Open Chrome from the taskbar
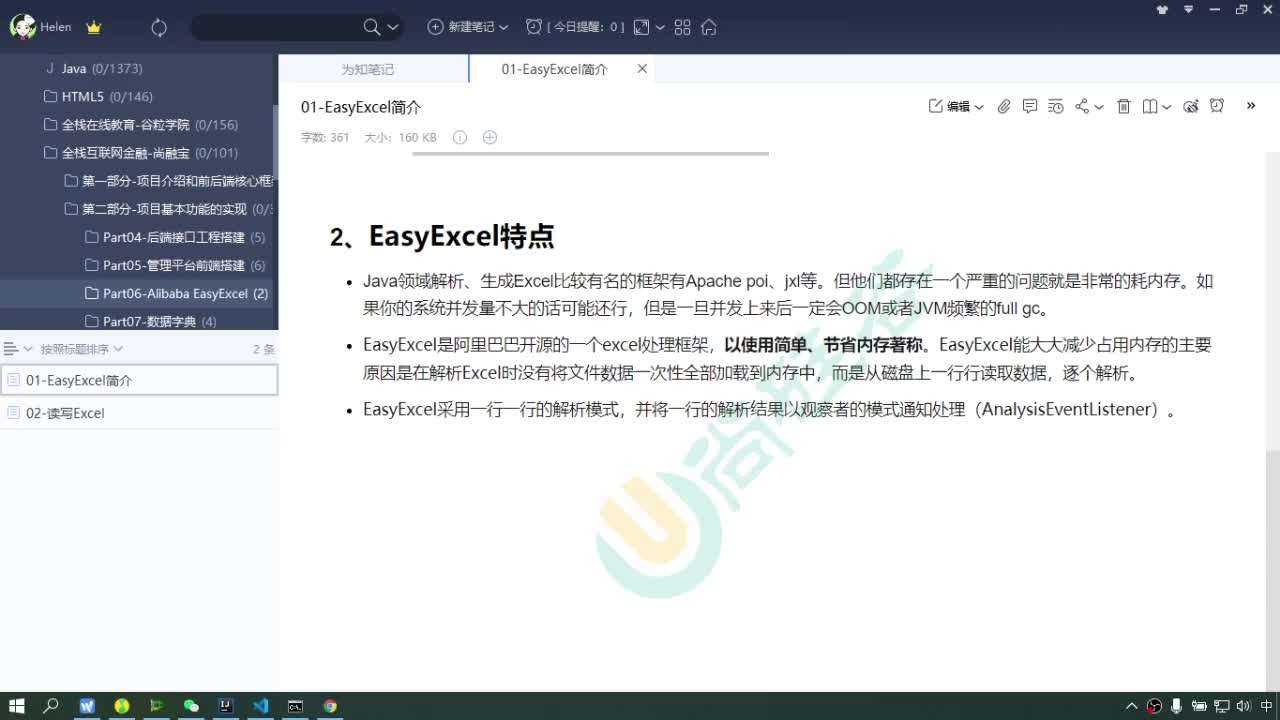 coord(330,706)
